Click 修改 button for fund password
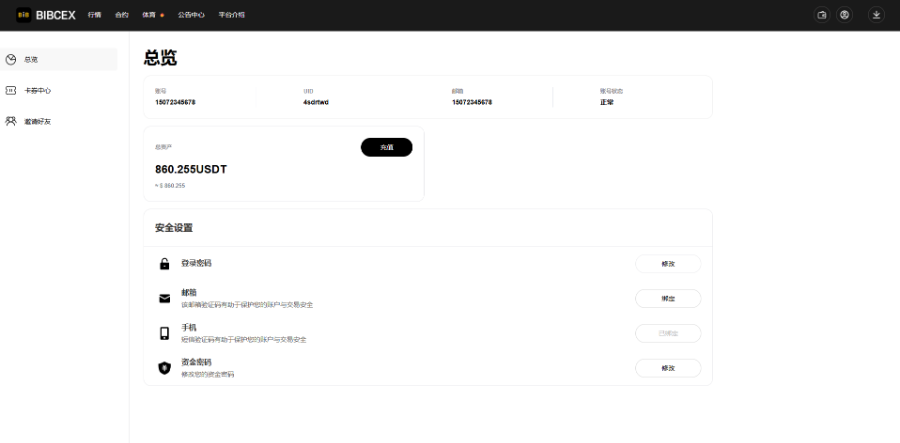The height and width of the screenshot is (443, 900). [668, 368]
